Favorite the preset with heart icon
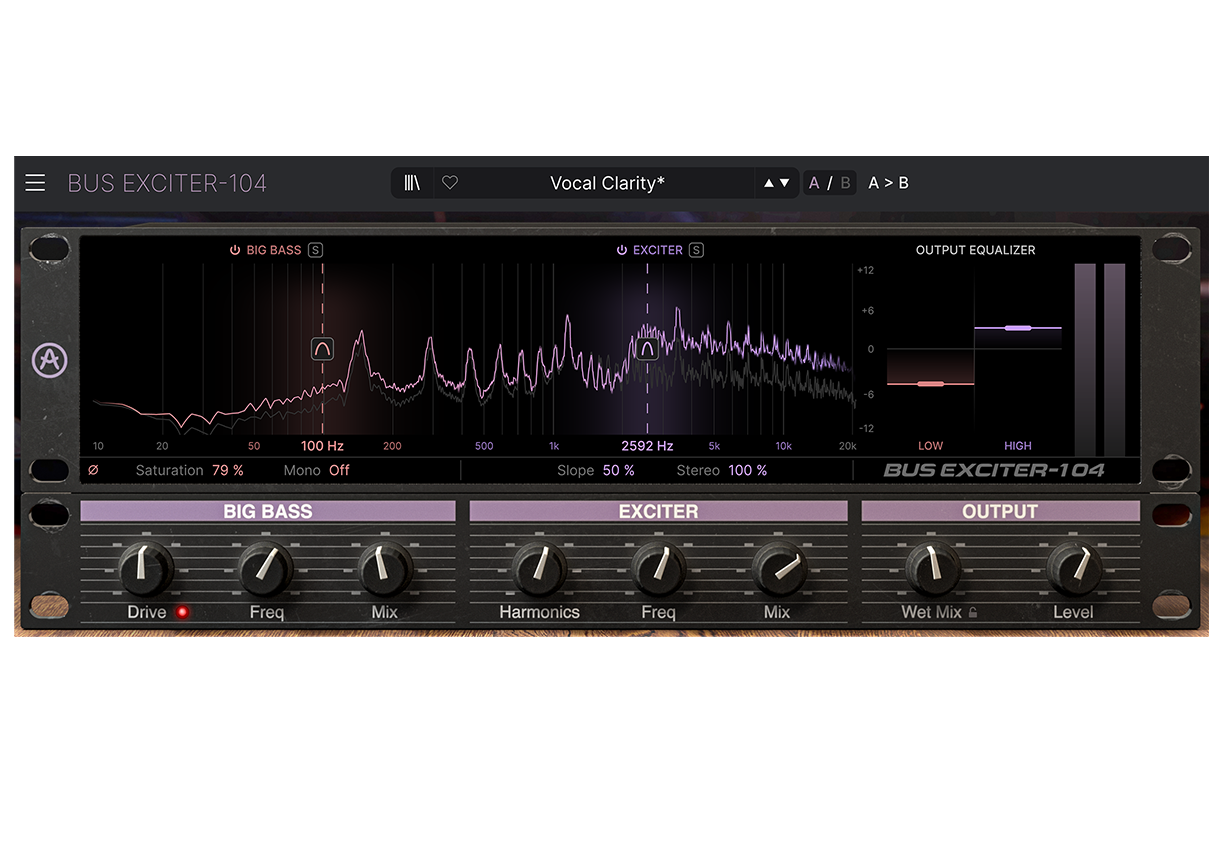1209x843 pixels. 450,183
